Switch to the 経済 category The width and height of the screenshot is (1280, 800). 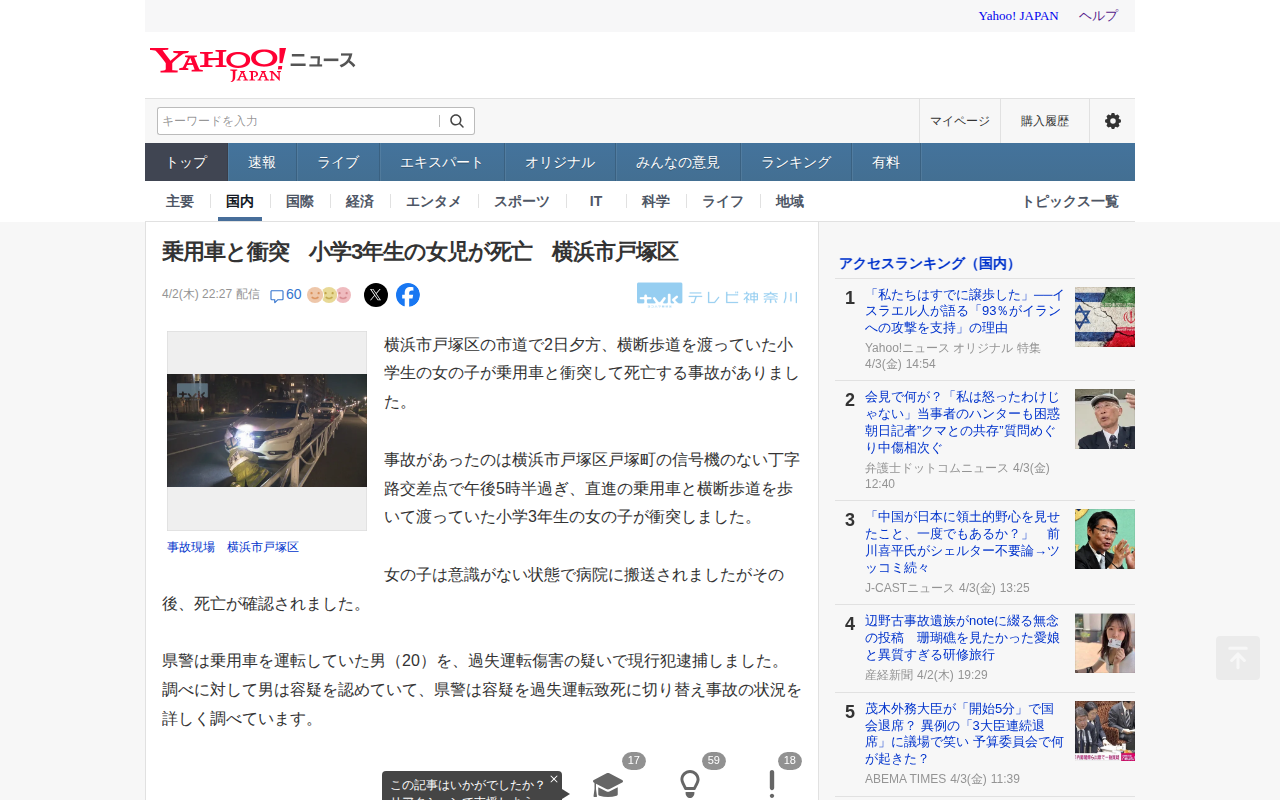[x=360, y=201]
